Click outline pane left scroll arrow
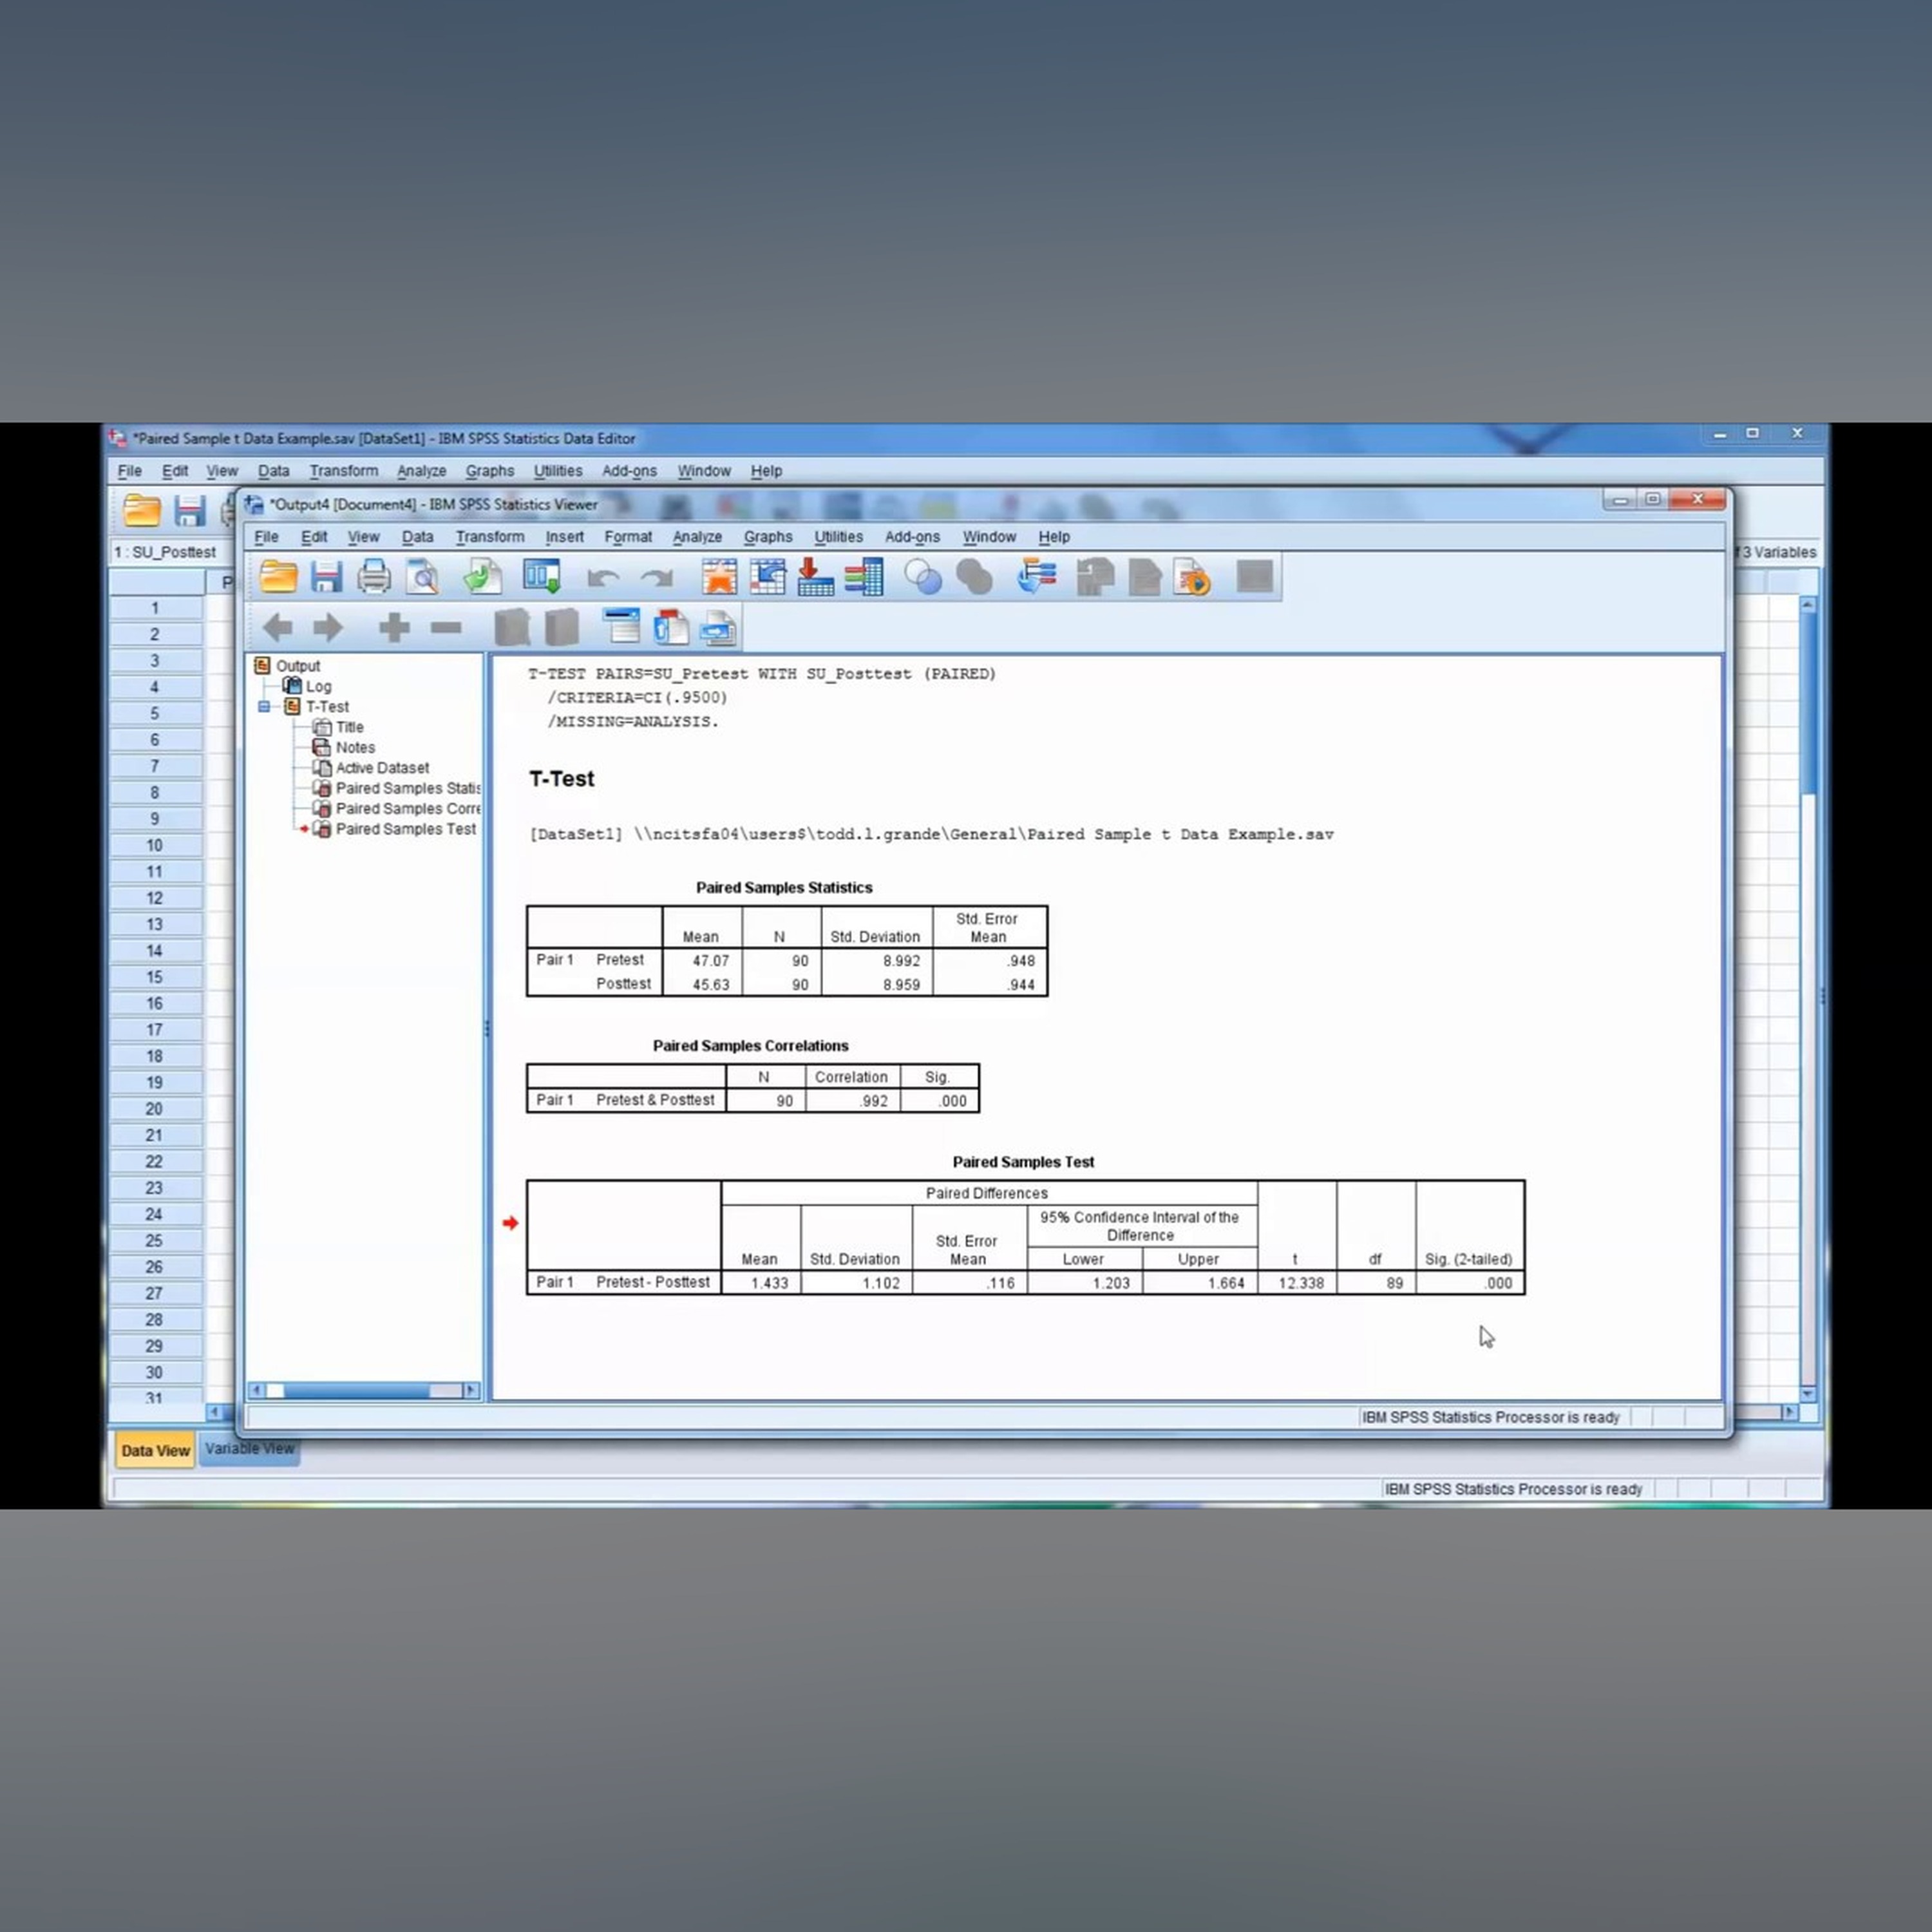The image size is (1932, 1932). pos(256,1390)
